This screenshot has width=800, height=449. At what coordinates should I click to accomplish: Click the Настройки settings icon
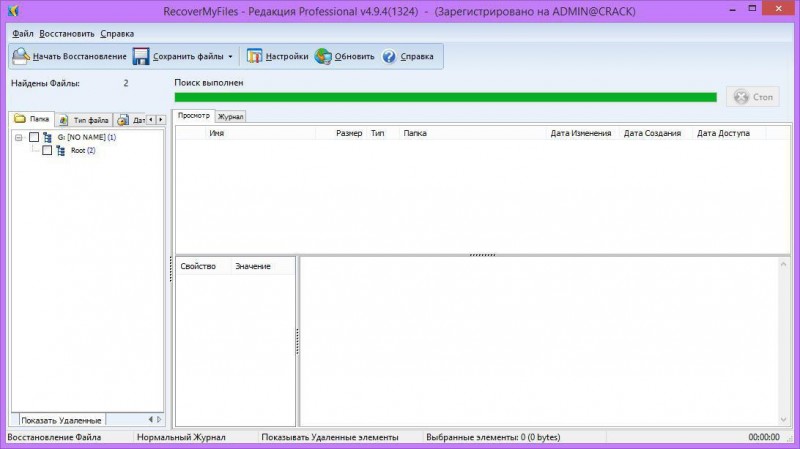(x=254, y=56)
